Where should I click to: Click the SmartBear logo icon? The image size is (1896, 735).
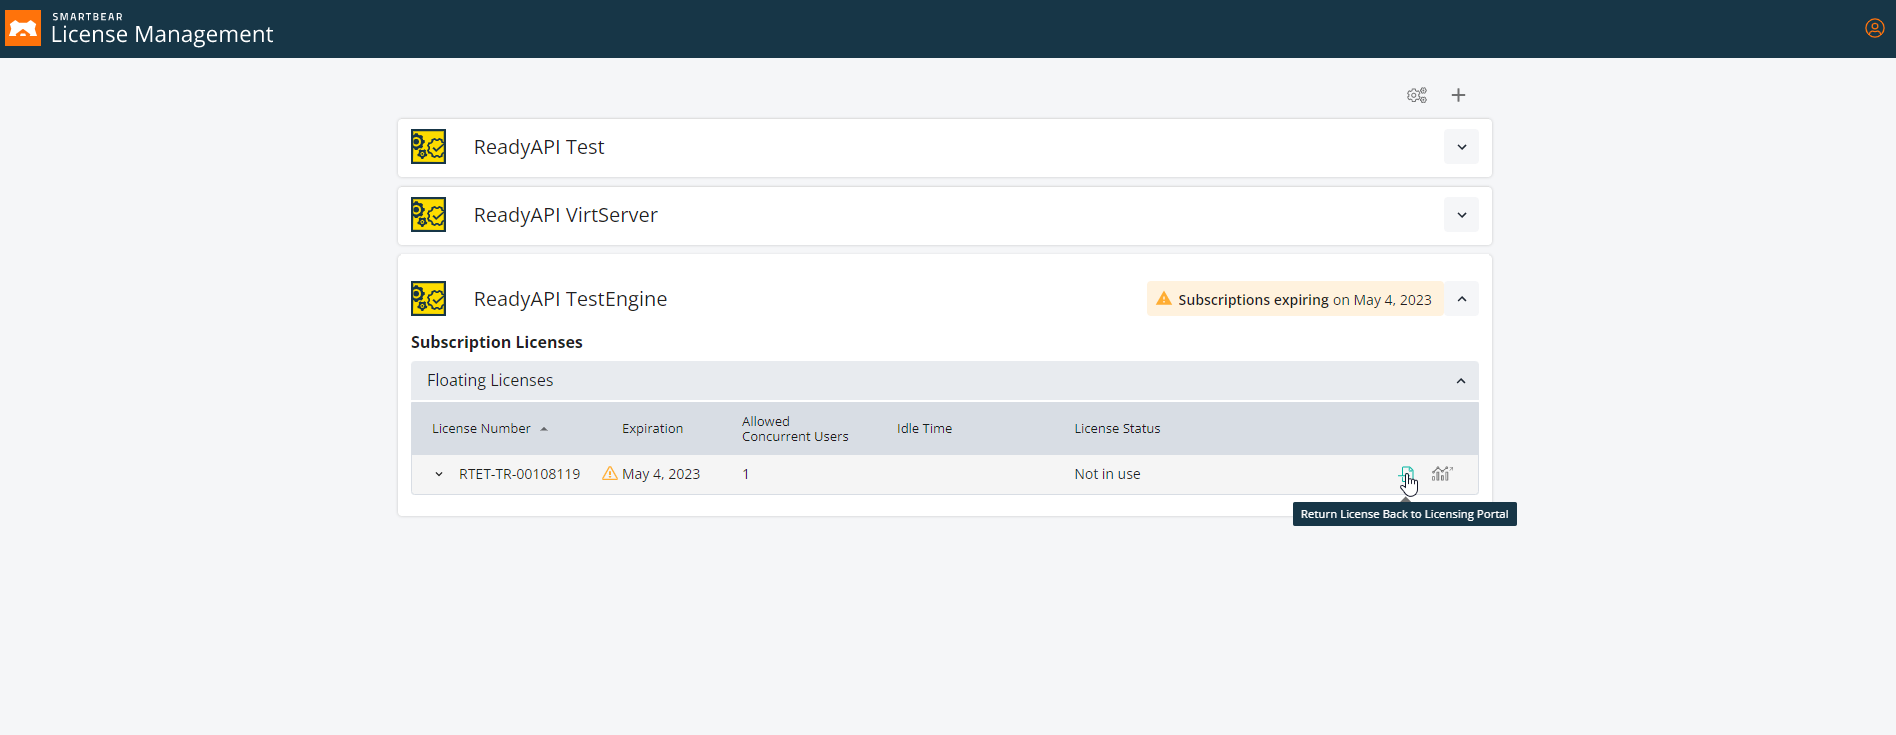click(23, 28)
